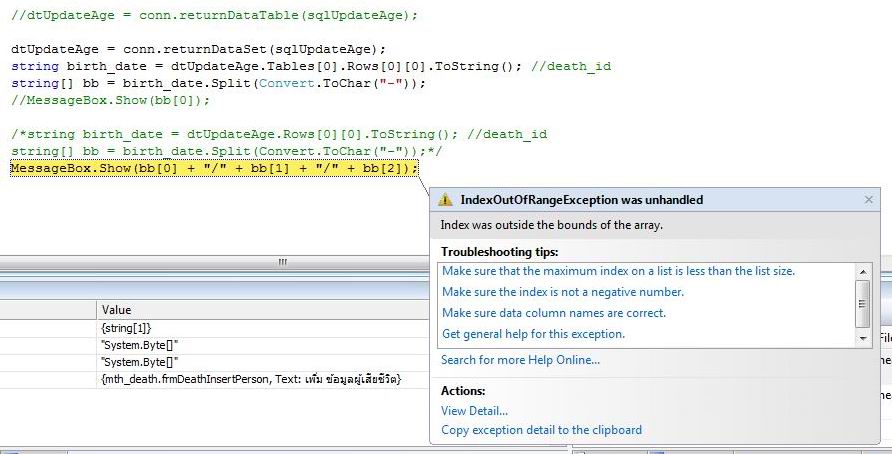The image size is (892, 454).
Task: Click the troubleshooting tips scrollbar thumb
Action: 862,304
